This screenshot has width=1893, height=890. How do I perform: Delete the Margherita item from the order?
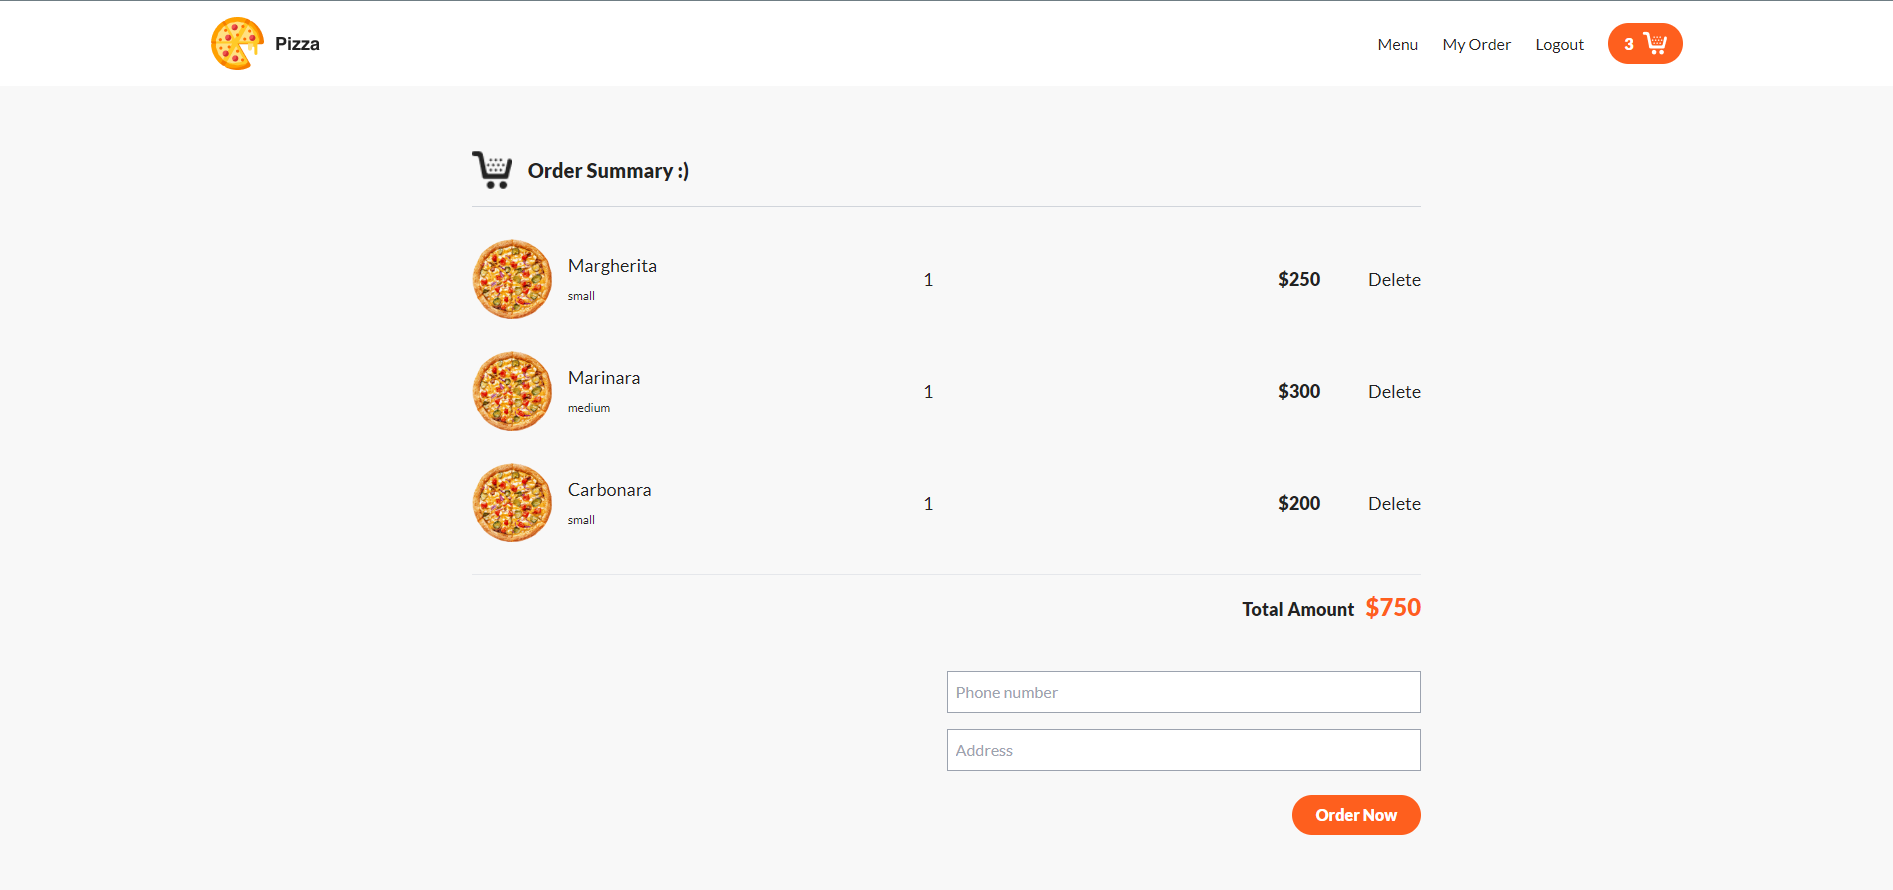point(1394,279)
